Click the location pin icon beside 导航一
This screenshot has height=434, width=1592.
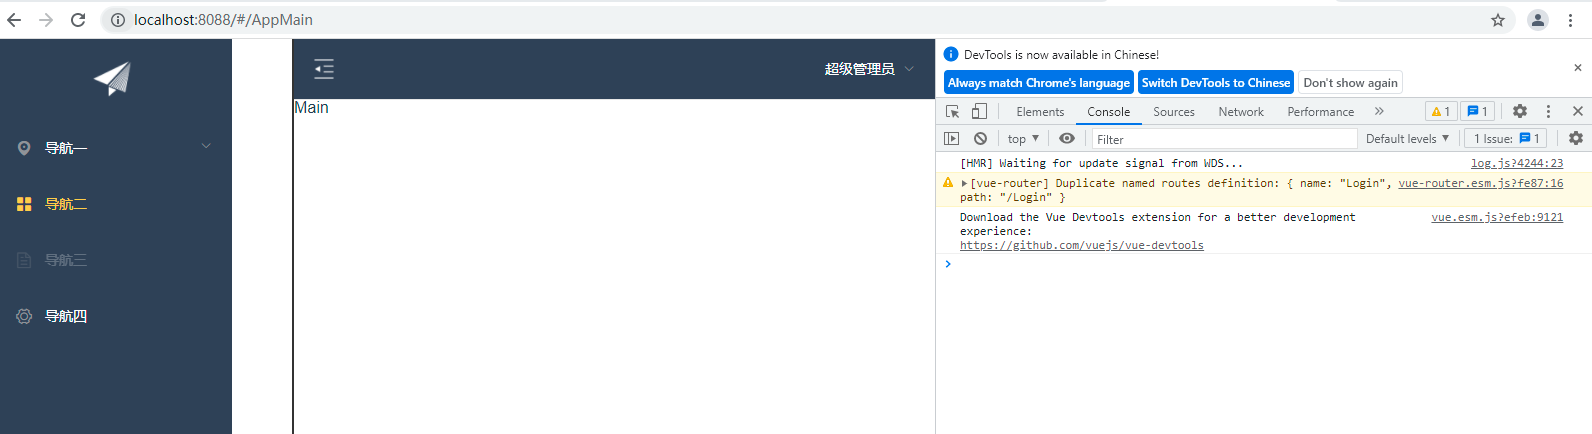pyautogui.click(x=24, y=148)
